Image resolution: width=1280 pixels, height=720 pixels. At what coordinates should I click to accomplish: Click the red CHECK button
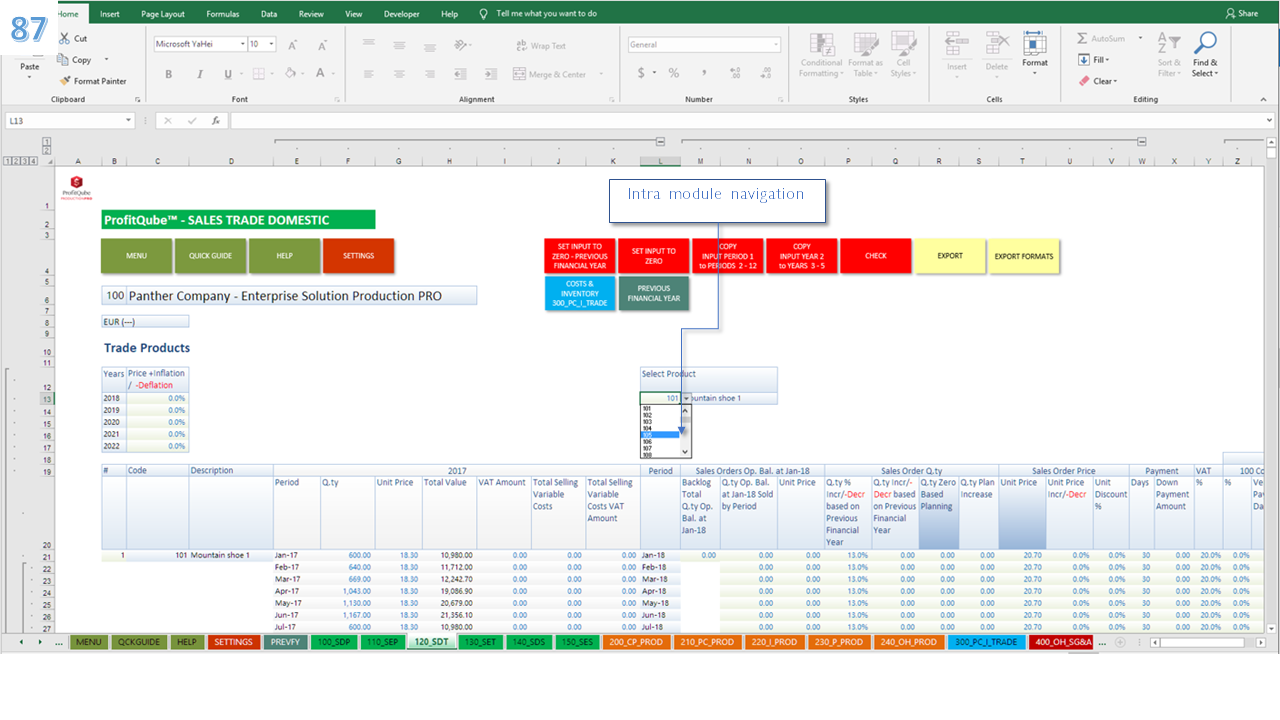(x=876, y=256)
